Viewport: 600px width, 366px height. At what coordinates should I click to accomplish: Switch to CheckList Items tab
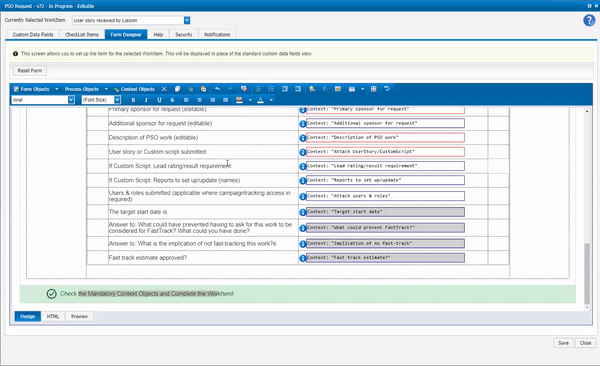pos(82,34)
